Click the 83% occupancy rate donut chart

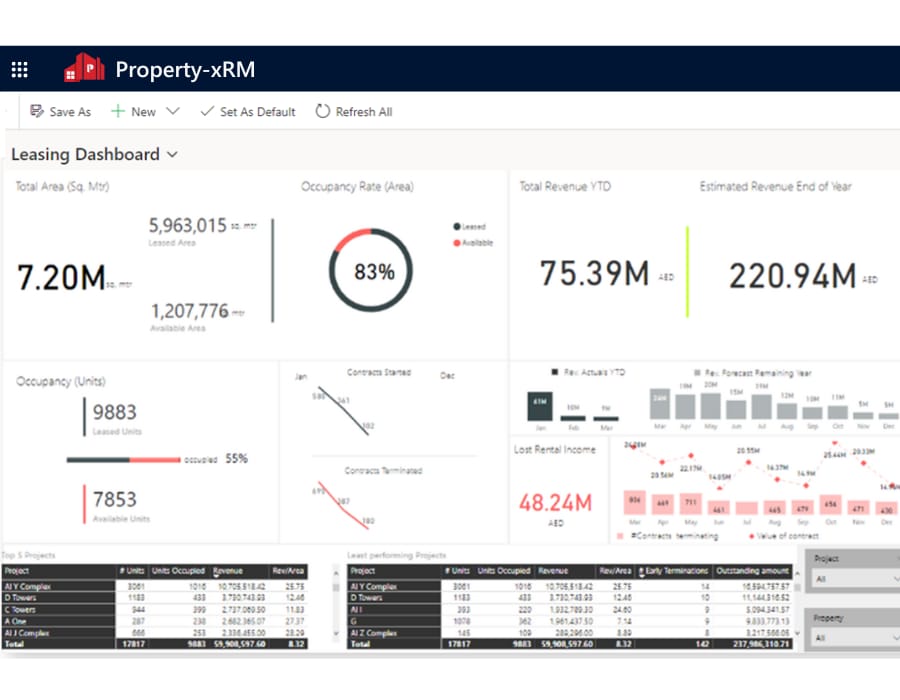click(374, 271)
